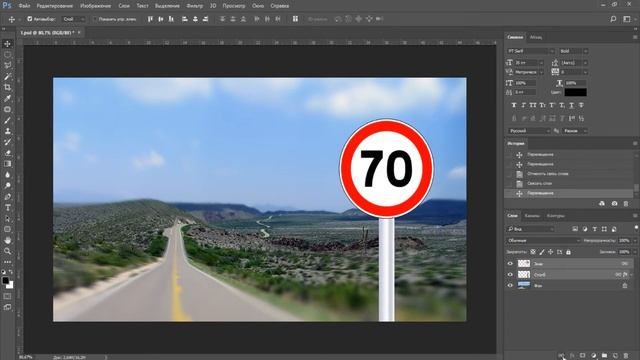The width and height of the screenshot is (640, 360).
Task: Click the background color swatch
Action: [10, 285]
